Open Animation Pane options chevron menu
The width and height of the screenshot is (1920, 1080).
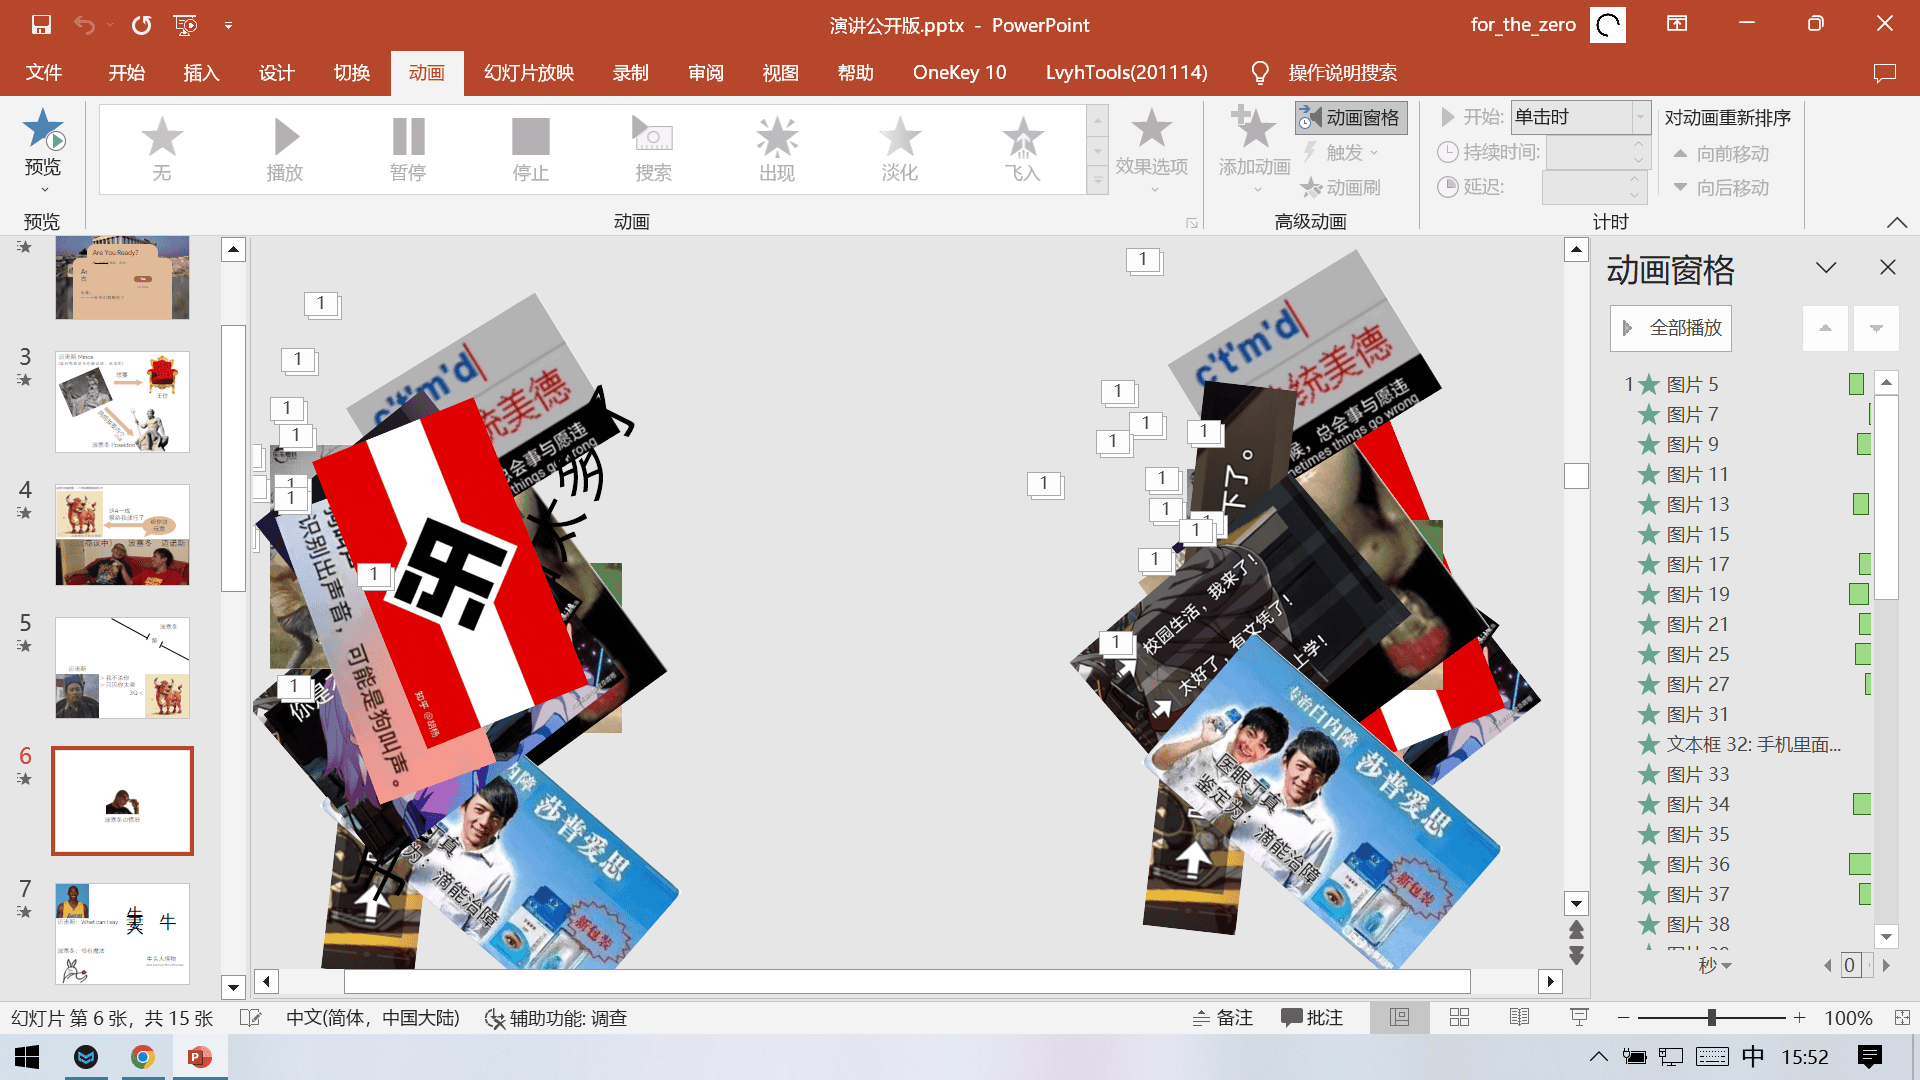coord(1826,268)
